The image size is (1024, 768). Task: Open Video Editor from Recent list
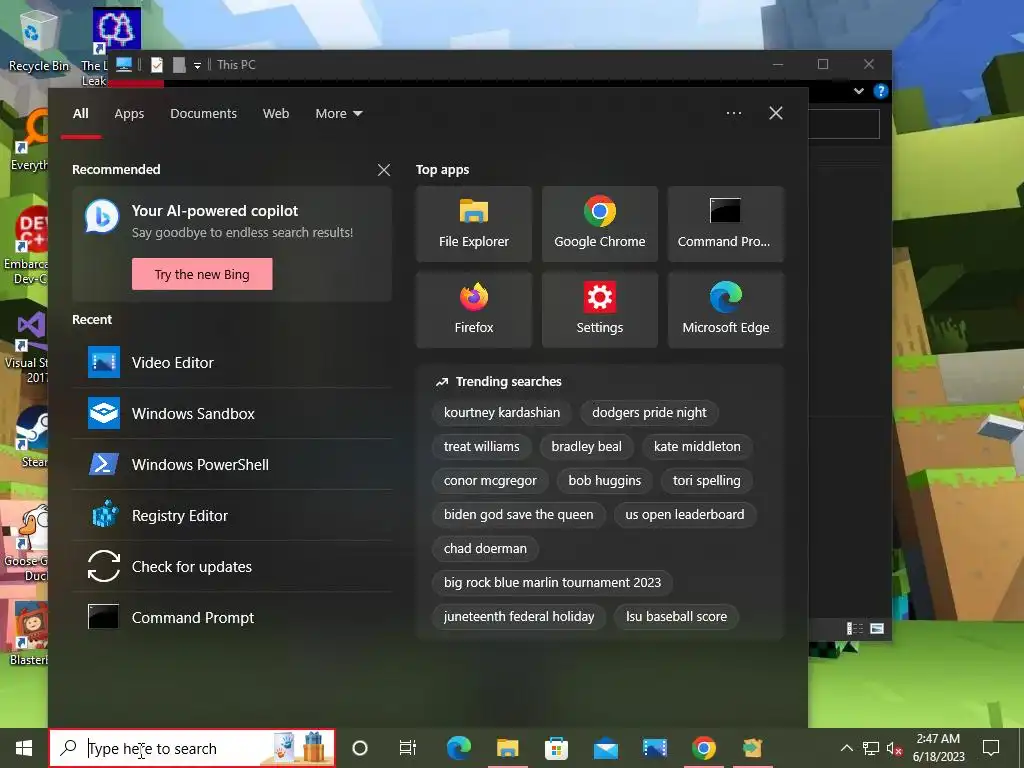pyautogui.click(x=232, y=362)
